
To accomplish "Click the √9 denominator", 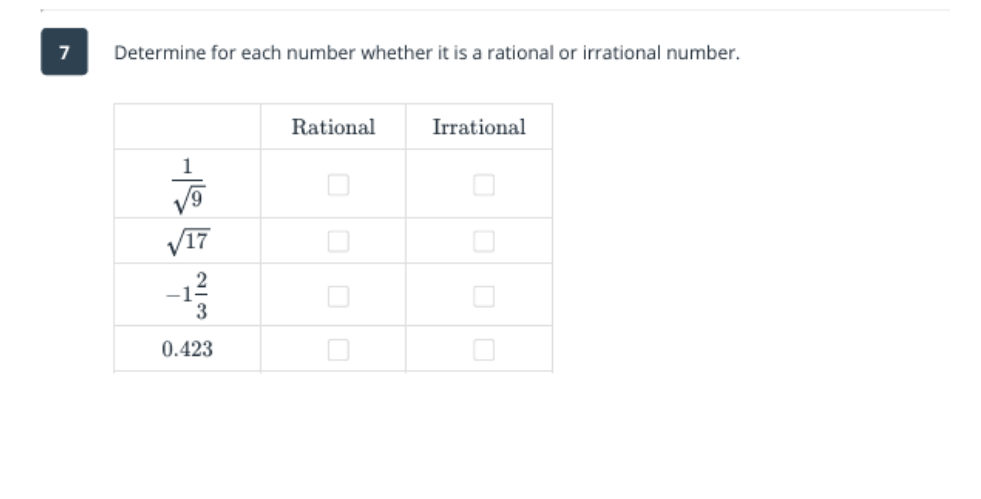I will (187, 200).
